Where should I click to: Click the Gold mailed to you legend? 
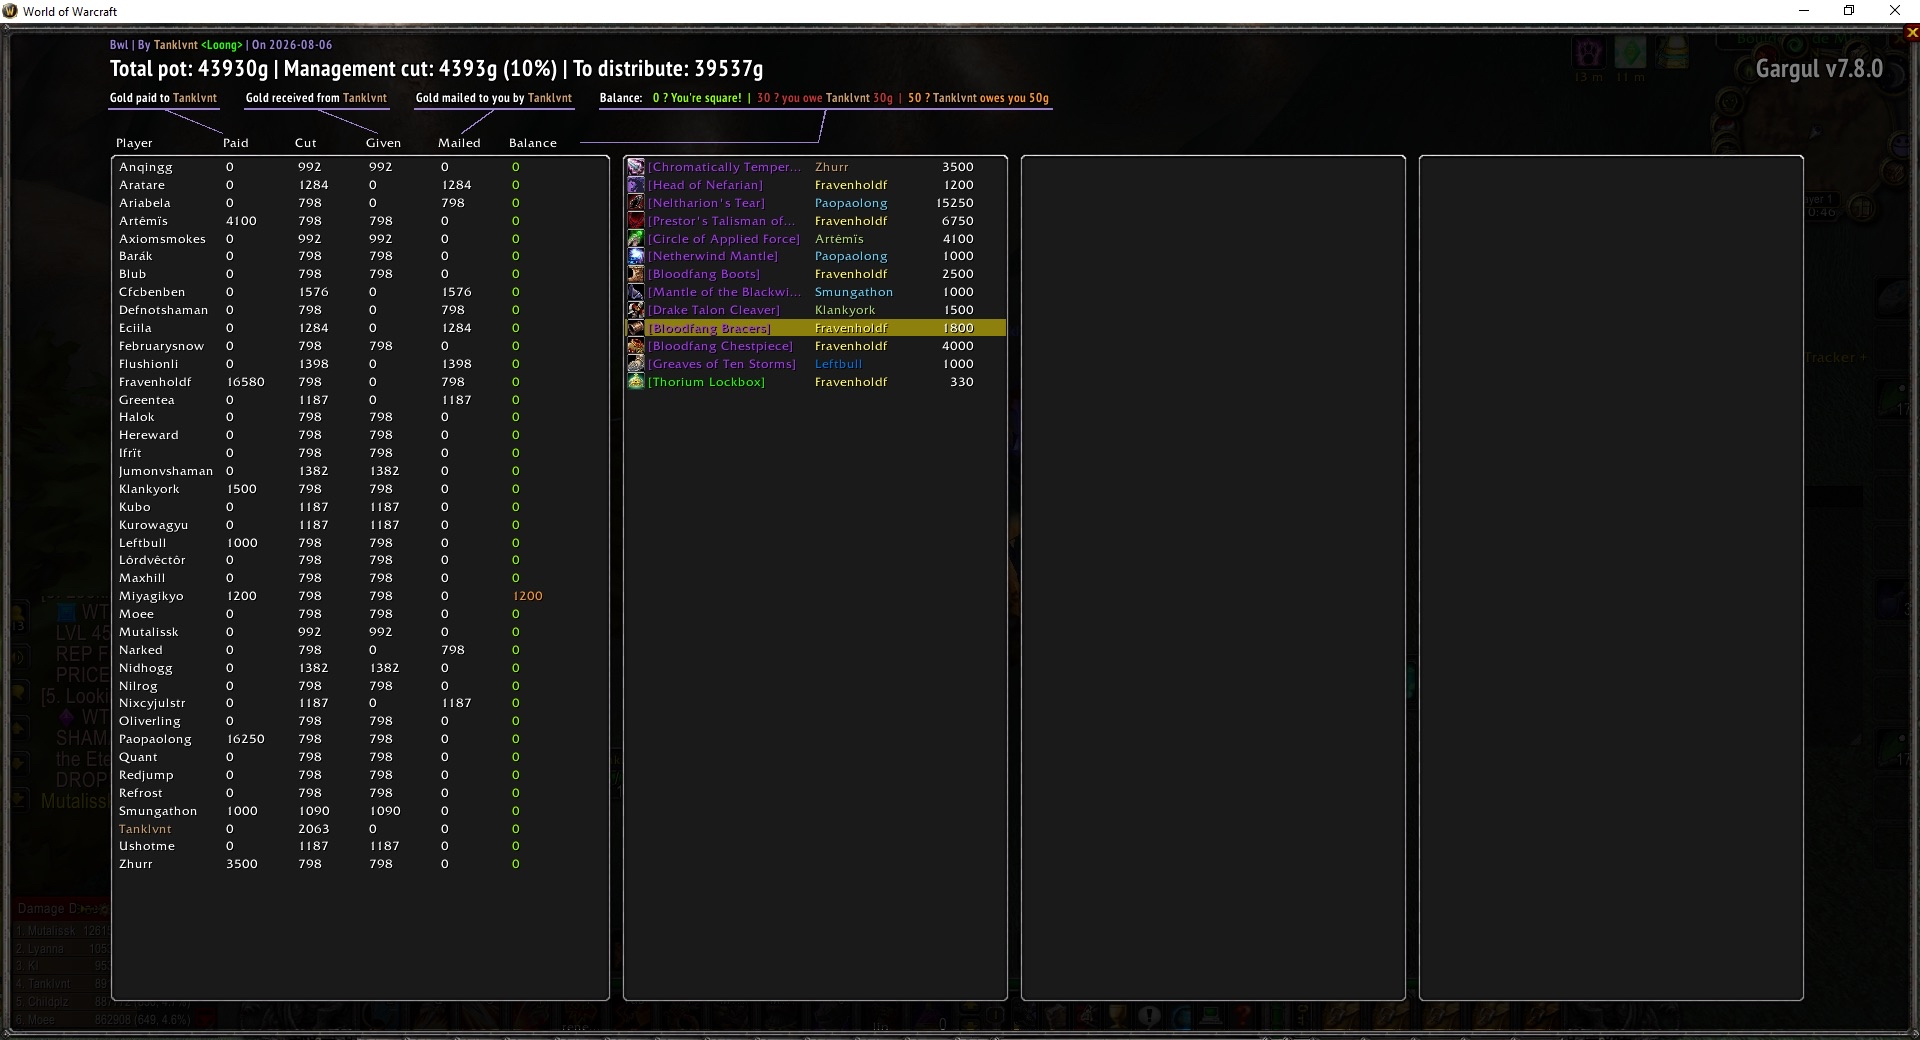[494, 98]
